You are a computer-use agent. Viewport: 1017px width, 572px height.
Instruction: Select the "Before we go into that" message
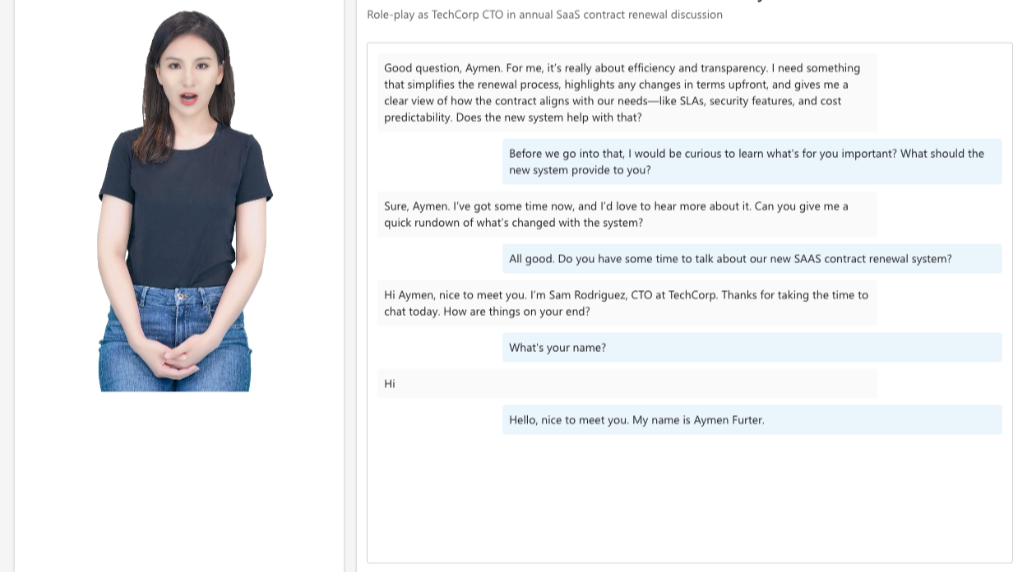(750, 162)
